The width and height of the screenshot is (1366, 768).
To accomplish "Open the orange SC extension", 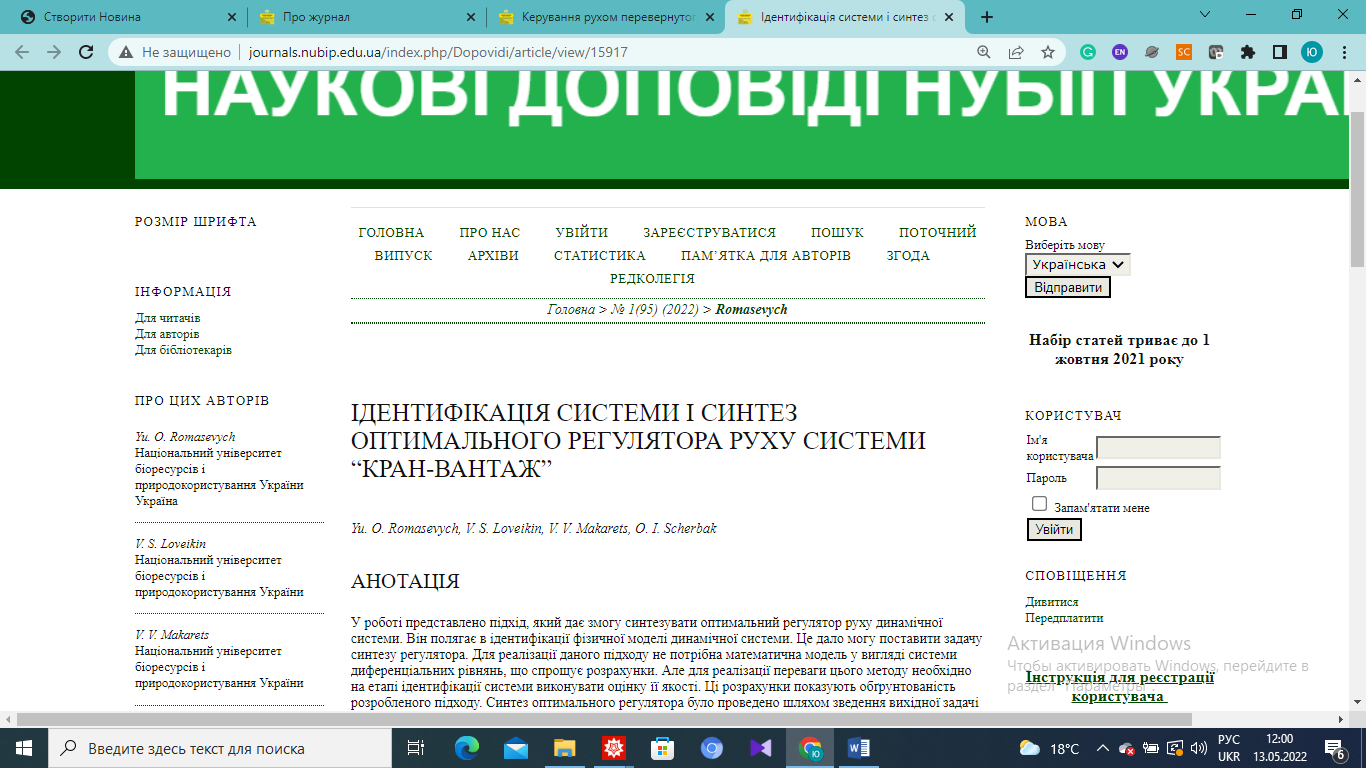I will (1183, 52).
